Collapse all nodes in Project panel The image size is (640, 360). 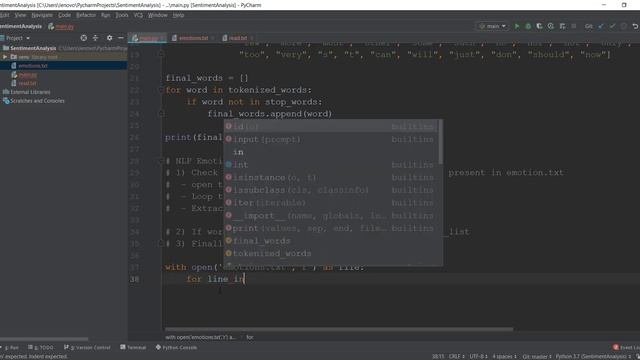point(96,38)
